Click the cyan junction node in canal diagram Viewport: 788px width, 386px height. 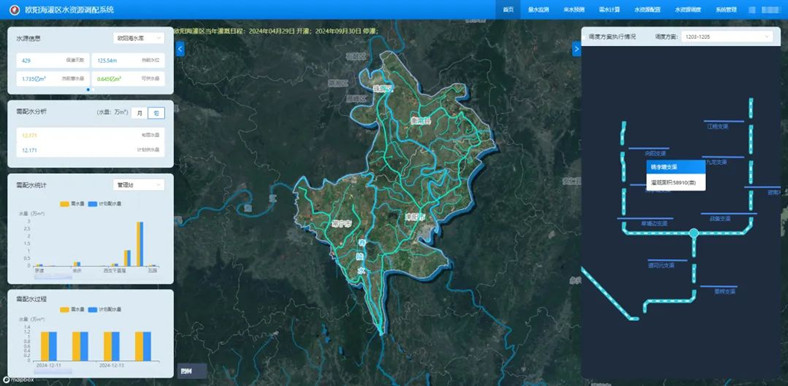[x=694, y=233]
